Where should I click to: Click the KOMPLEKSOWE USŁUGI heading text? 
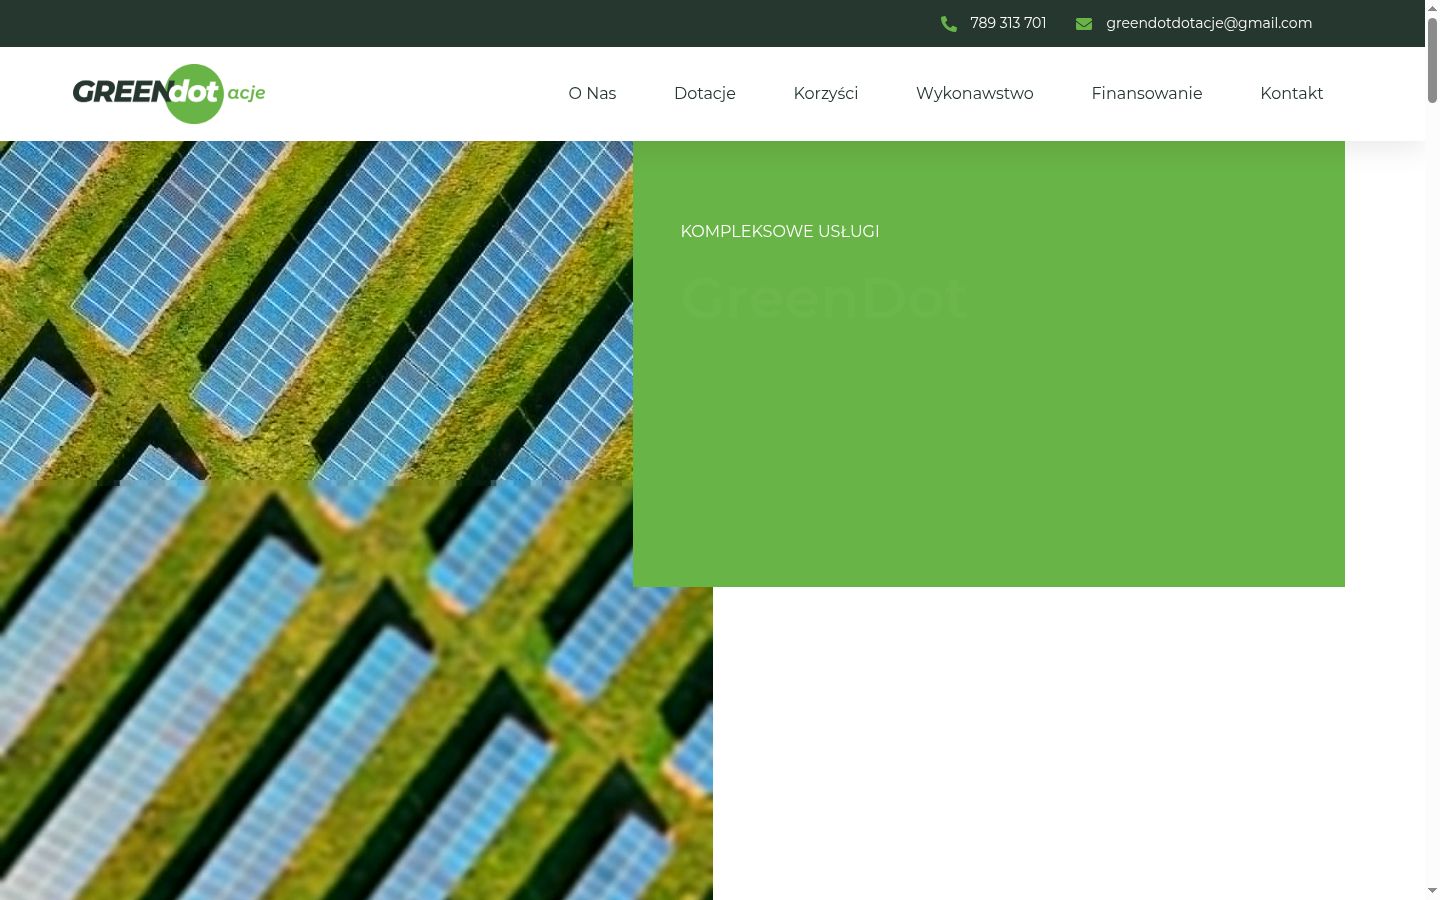click(x=780, y=231)
